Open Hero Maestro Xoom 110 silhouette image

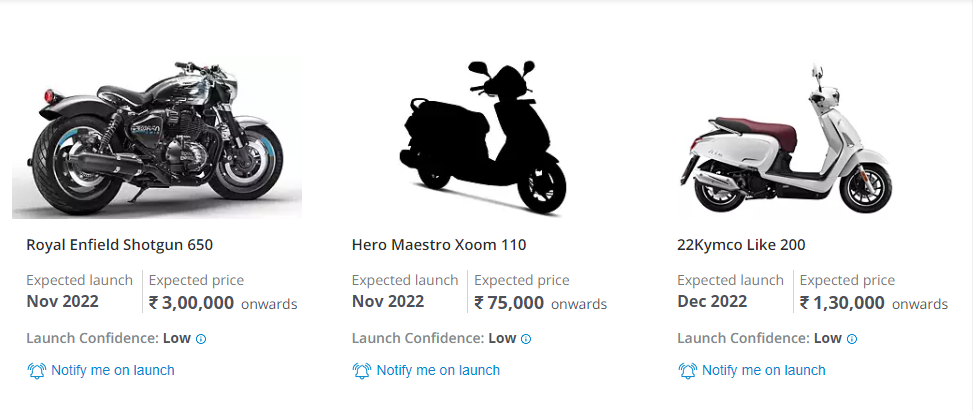pos(484,137)
